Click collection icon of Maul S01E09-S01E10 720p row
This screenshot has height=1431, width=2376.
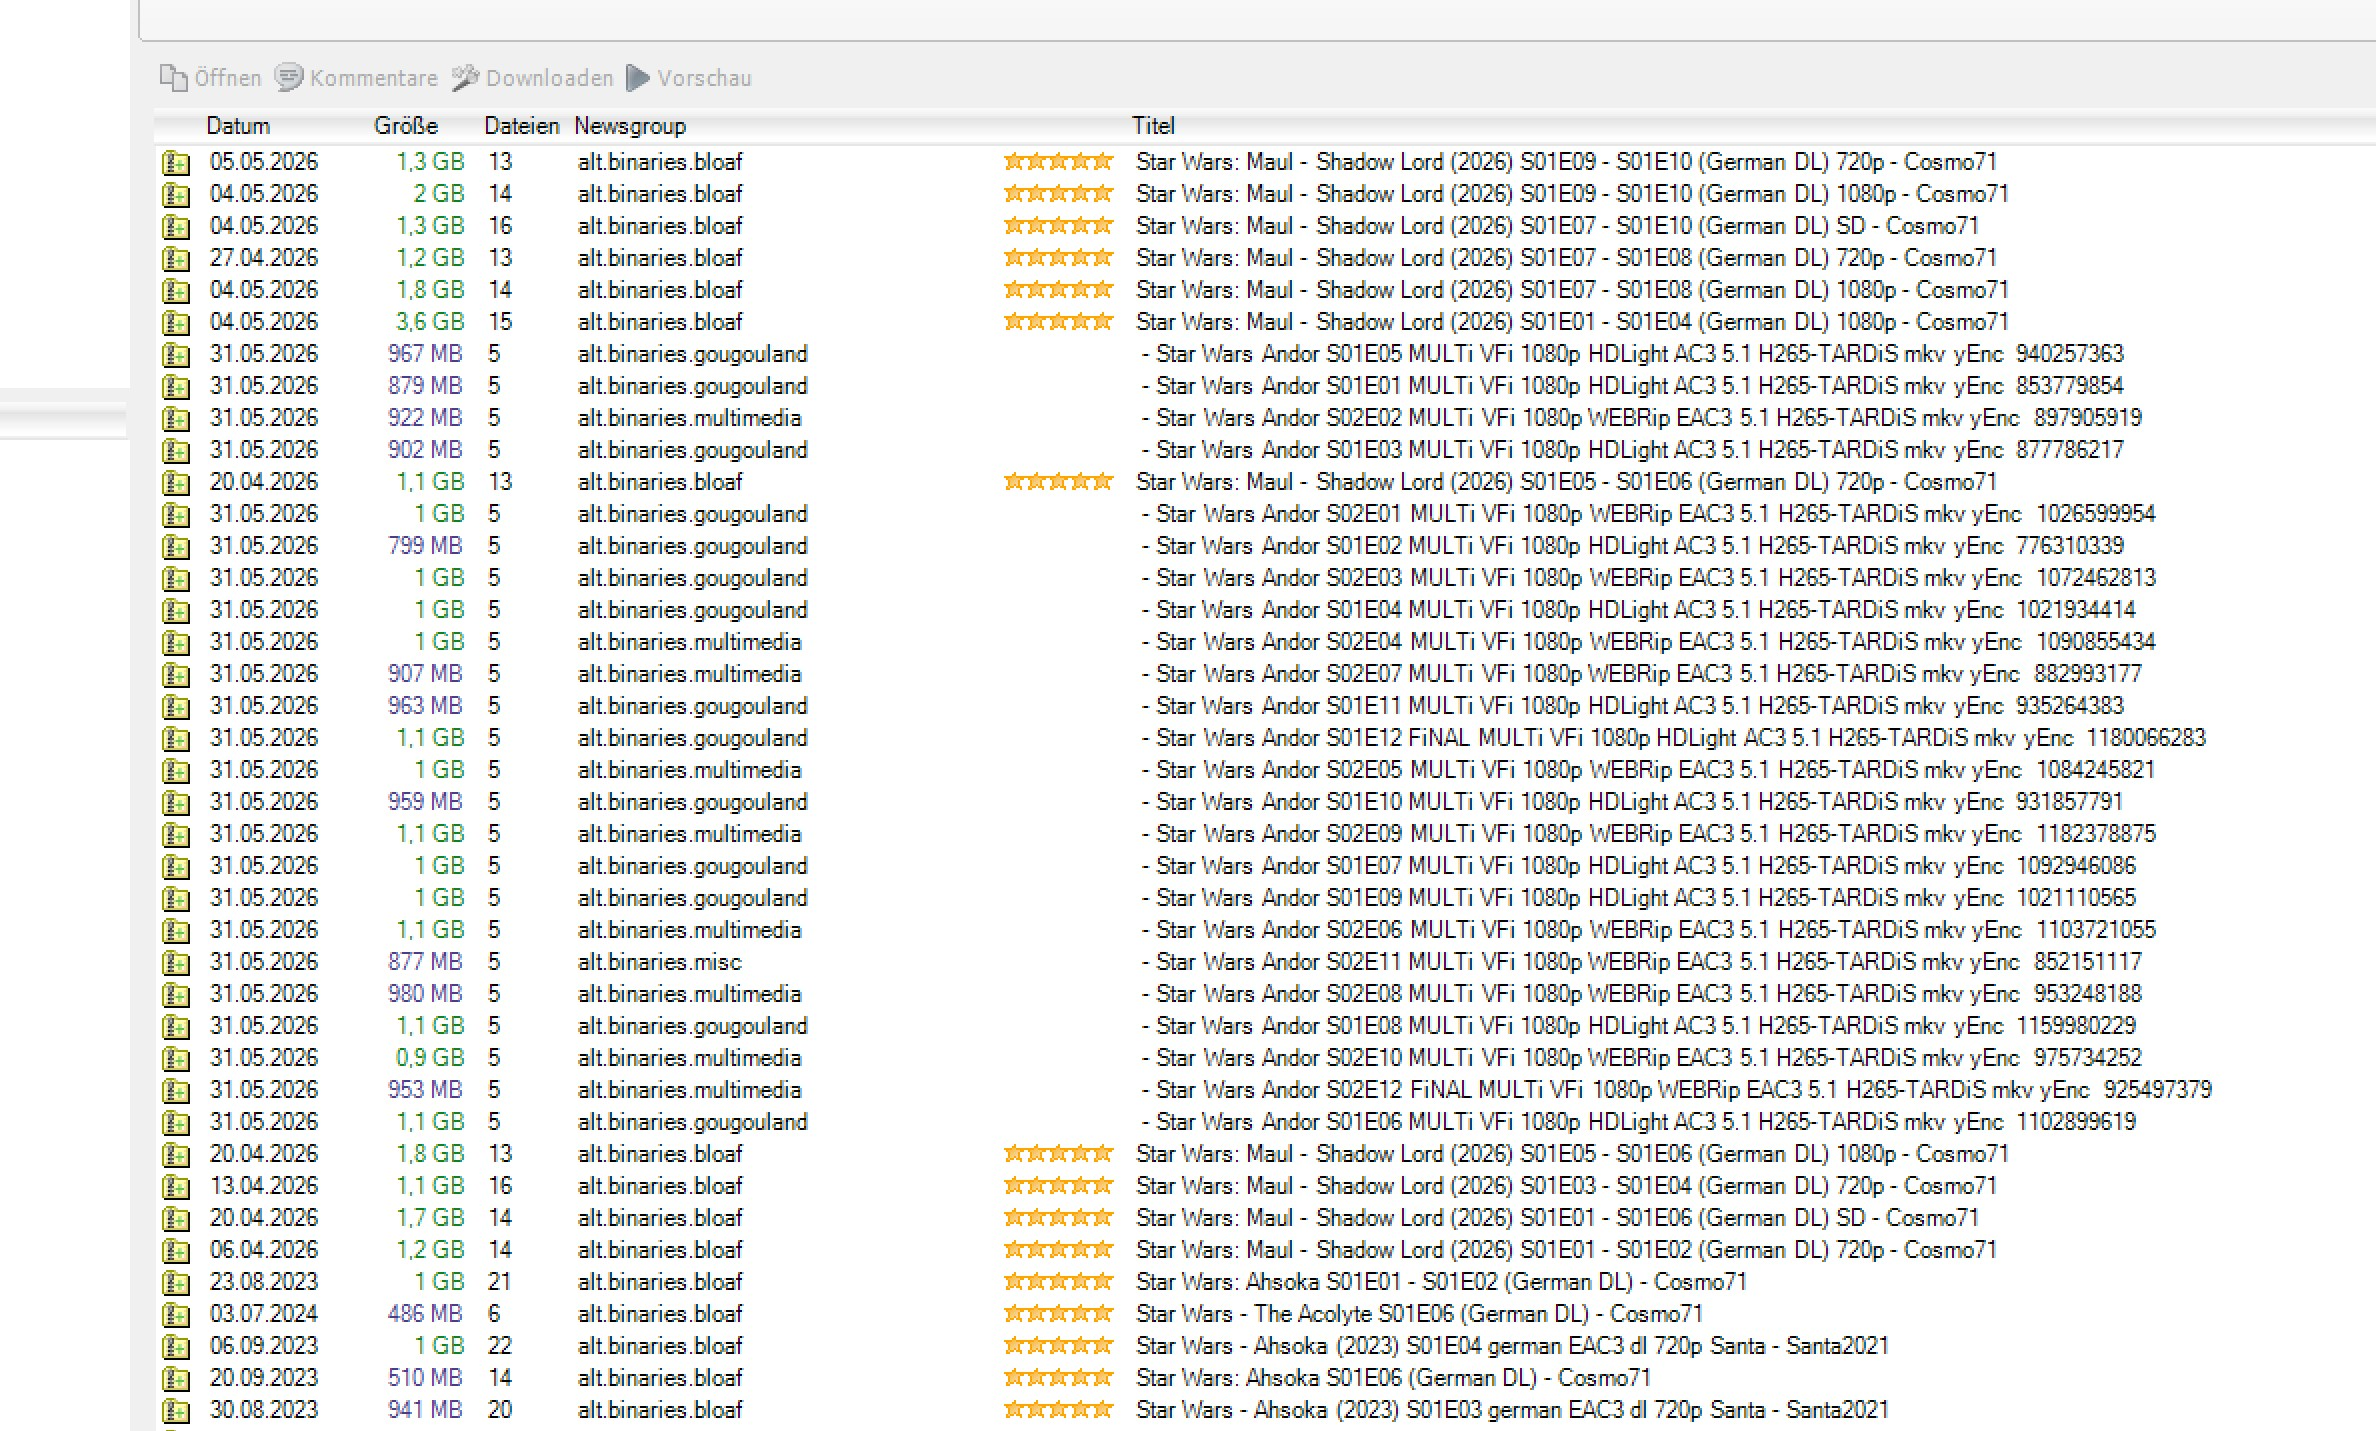pos(176,162)
